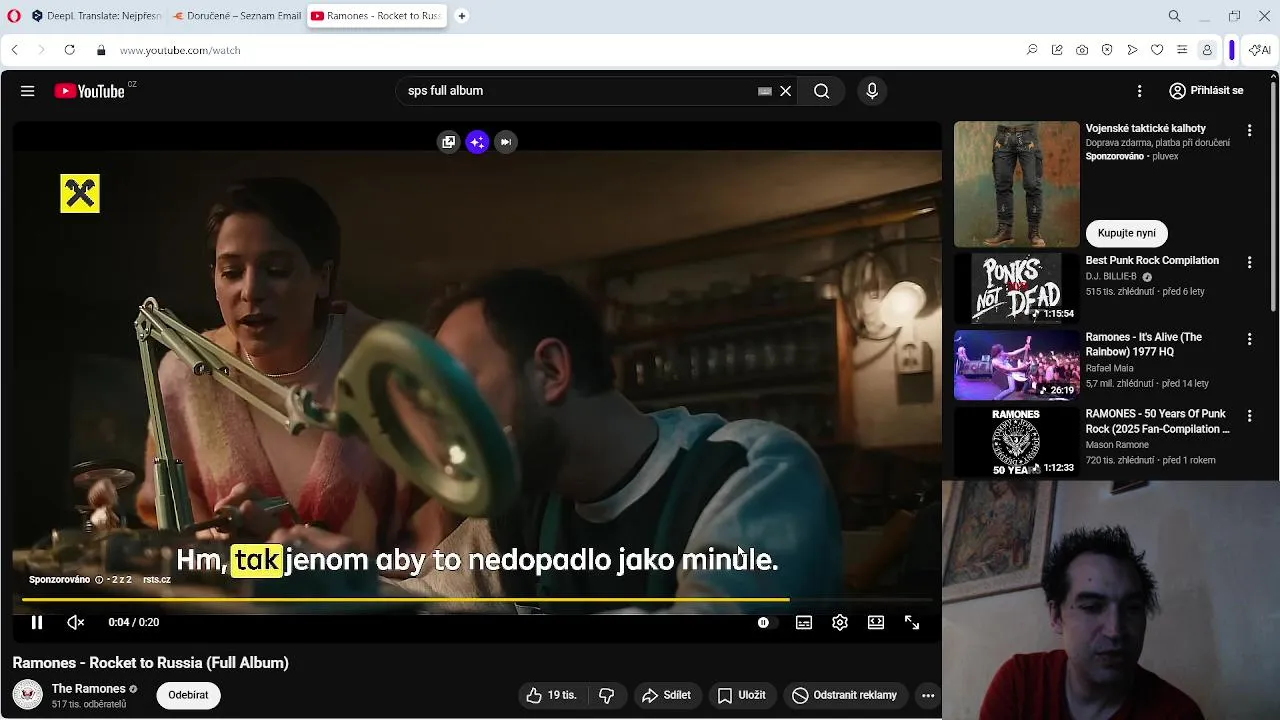
Task: Like the video (19 tis.)
Action: pos(552,695)
